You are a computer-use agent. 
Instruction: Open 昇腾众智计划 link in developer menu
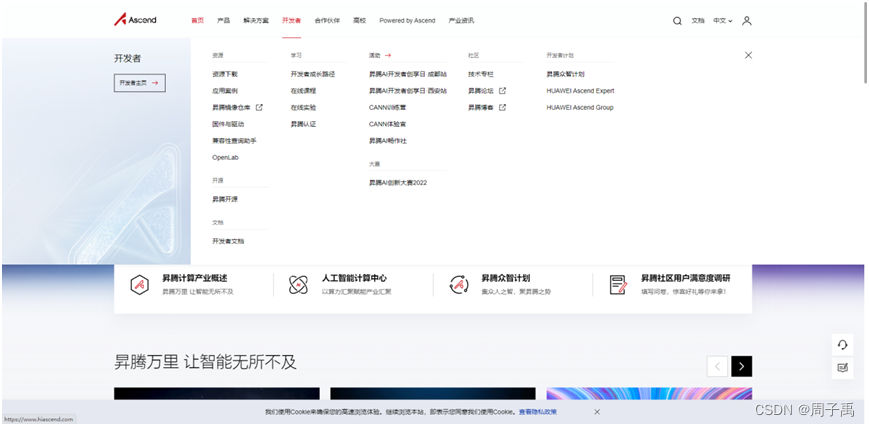(565, 74)
